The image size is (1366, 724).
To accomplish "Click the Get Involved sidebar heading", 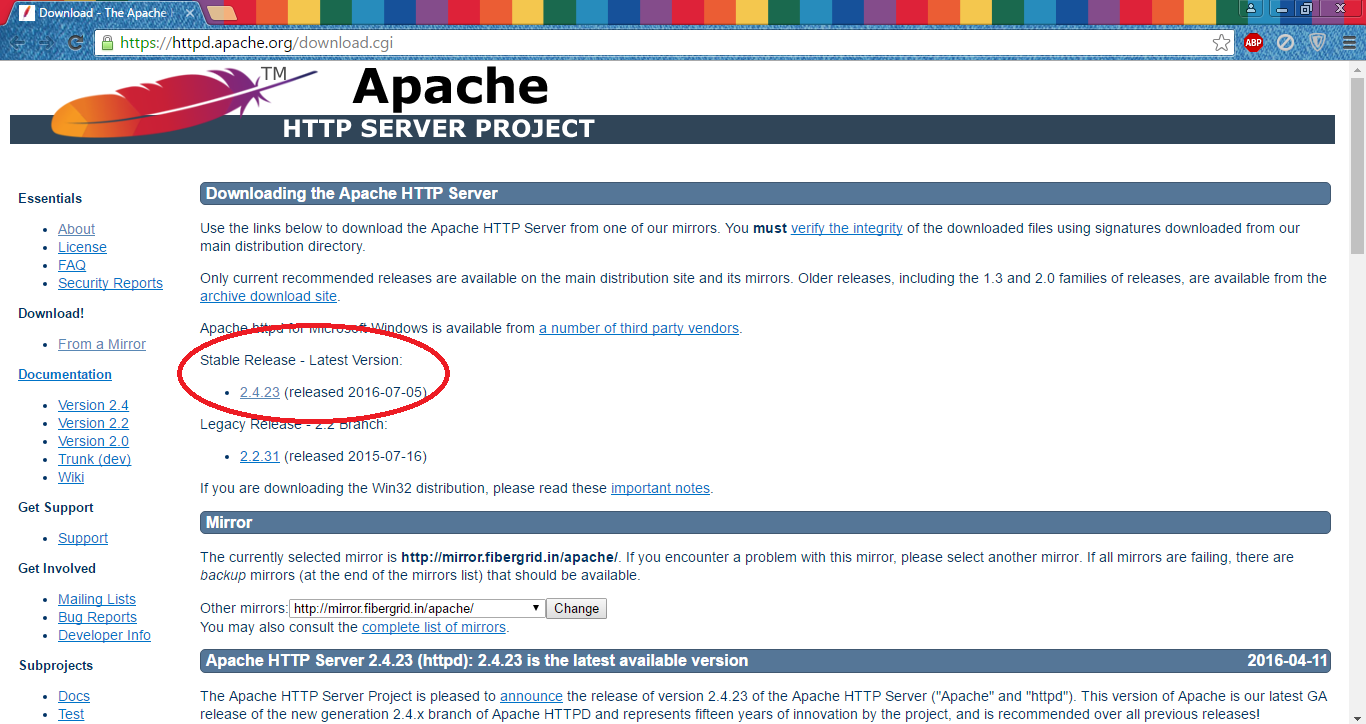I will [x=57, y=568].
